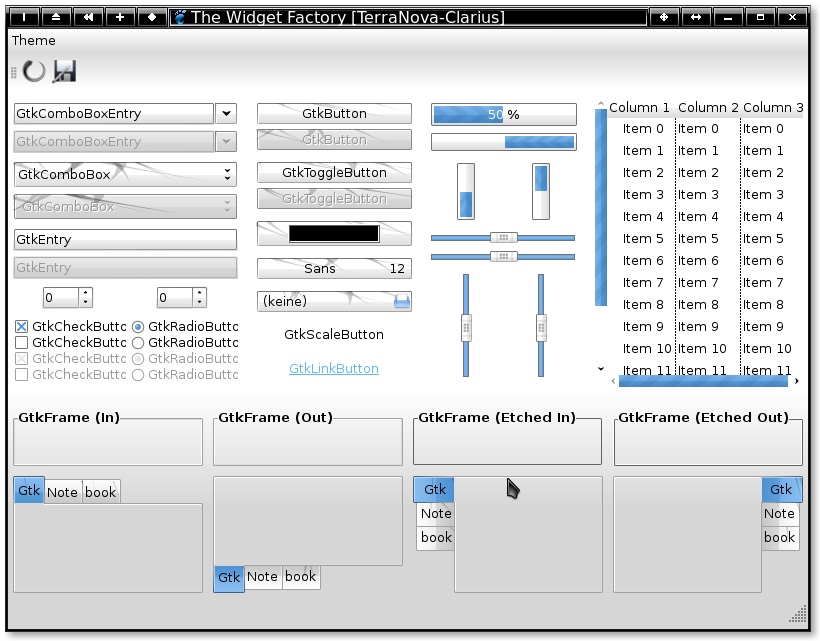Click the lower horizontal scale slider handle
This screenshot has width=820, height=641.
[504, 257]
